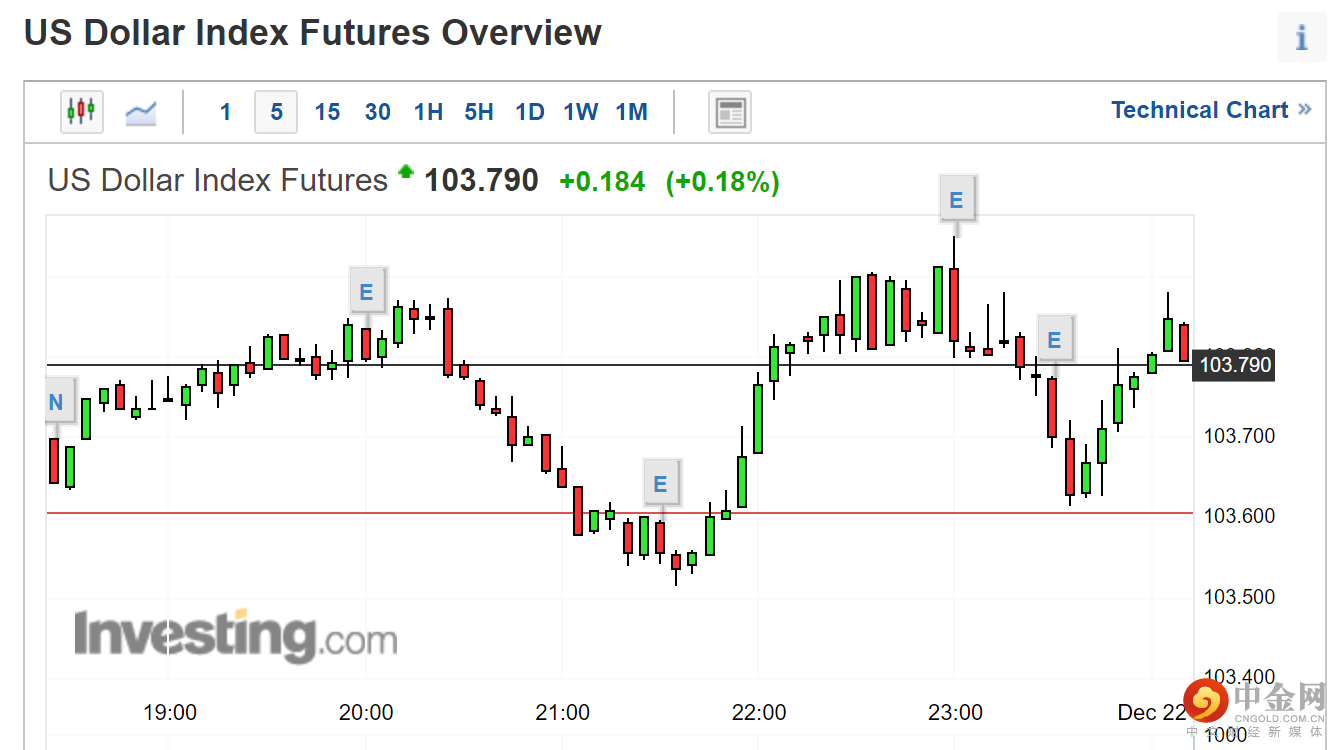Select the 15 minute interval
The image size is (1340, 750).
click(x=327, y=112)
